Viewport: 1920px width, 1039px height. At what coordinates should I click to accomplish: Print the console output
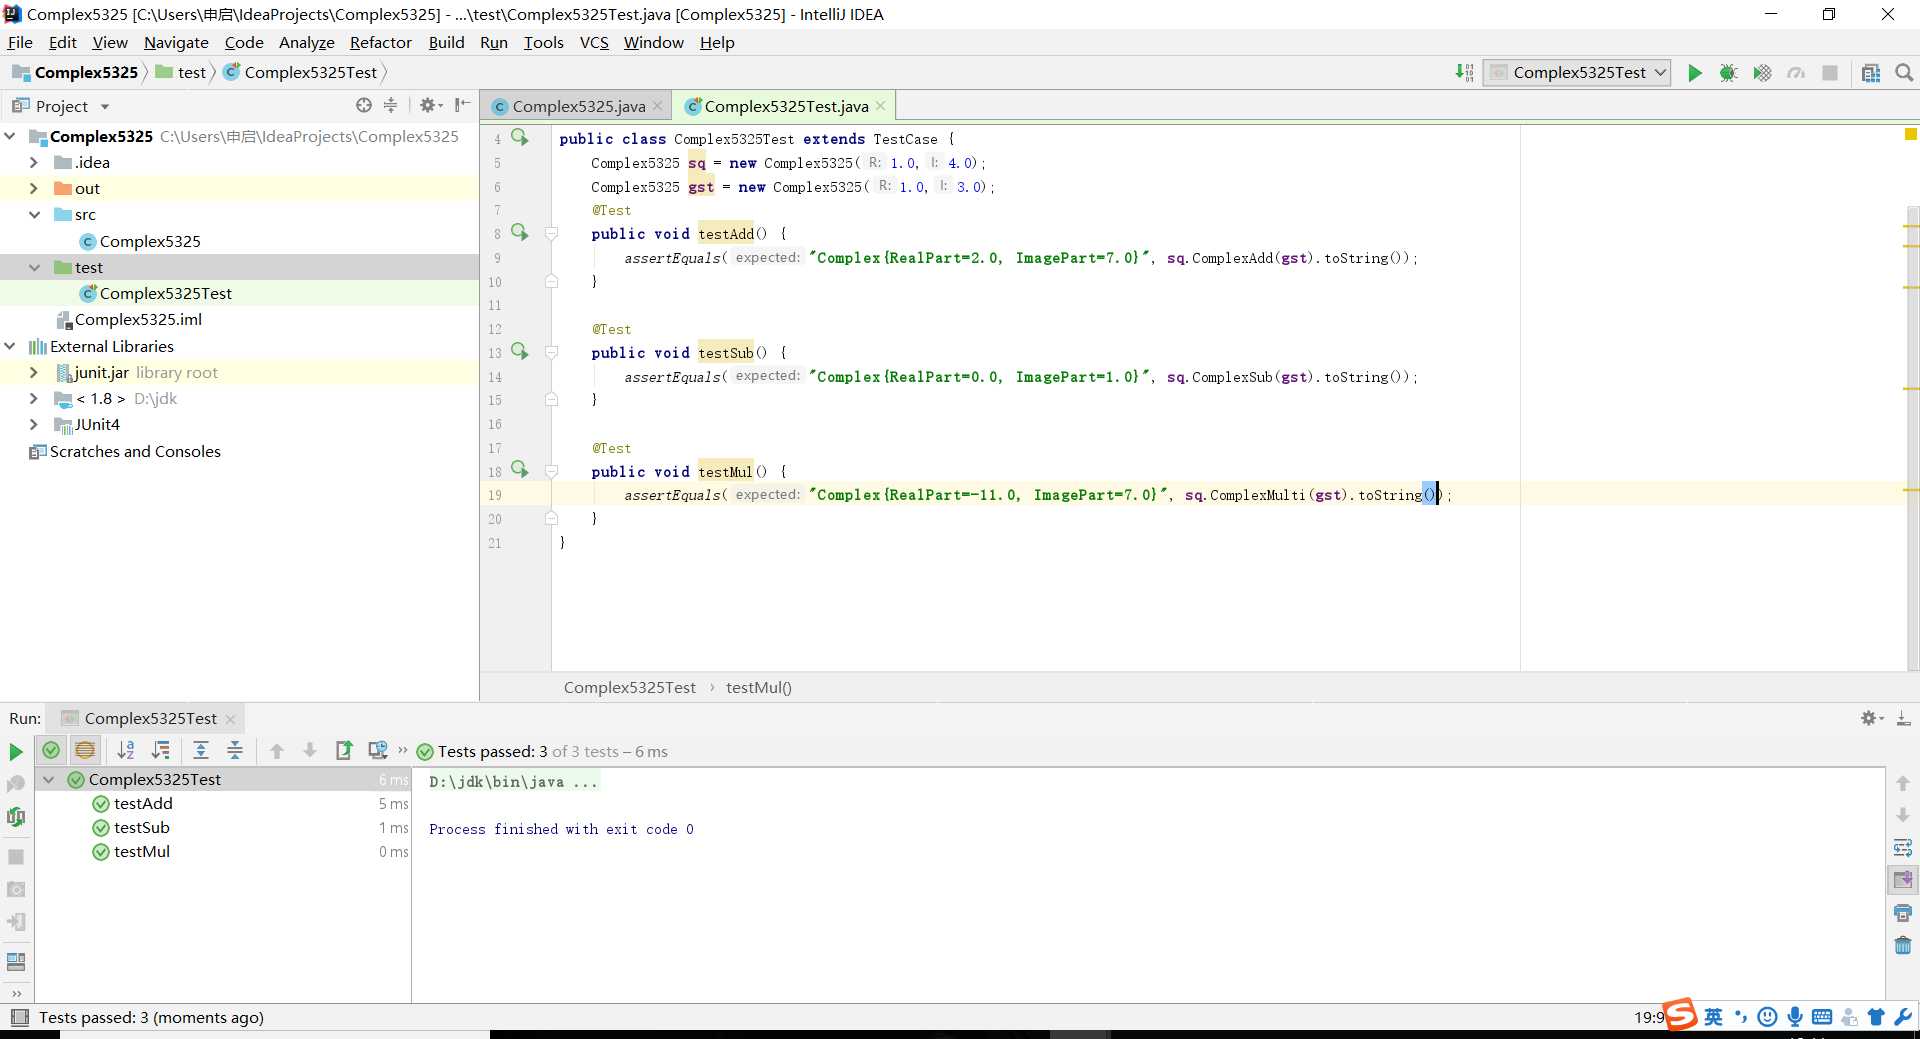tap(1903, 913)
